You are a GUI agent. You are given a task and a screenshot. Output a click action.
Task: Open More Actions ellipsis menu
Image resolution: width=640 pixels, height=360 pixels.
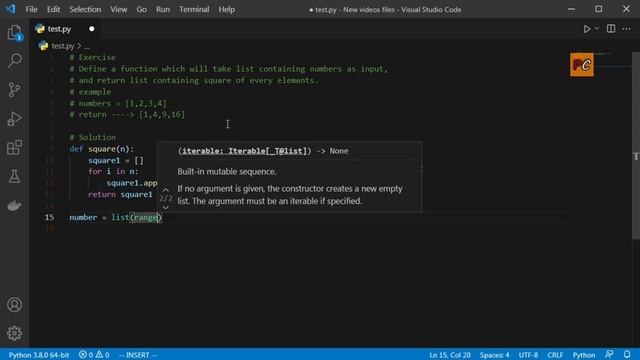point(627,29)
